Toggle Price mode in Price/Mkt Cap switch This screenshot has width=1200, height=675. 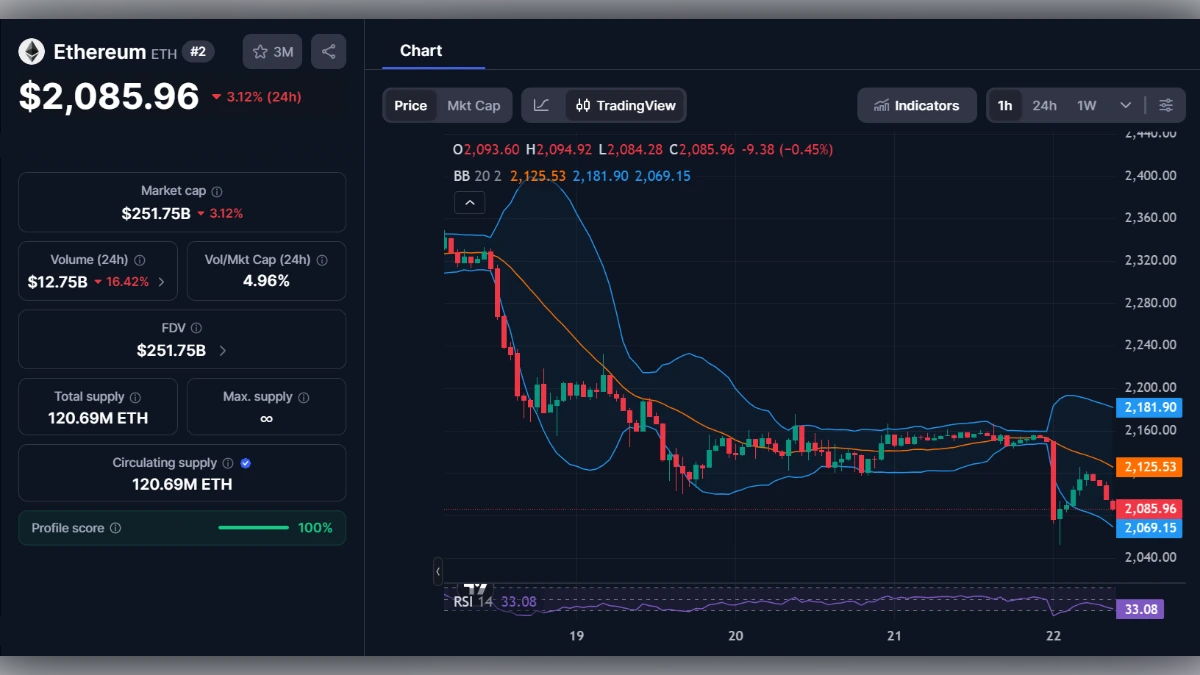[x=410, y=104]
